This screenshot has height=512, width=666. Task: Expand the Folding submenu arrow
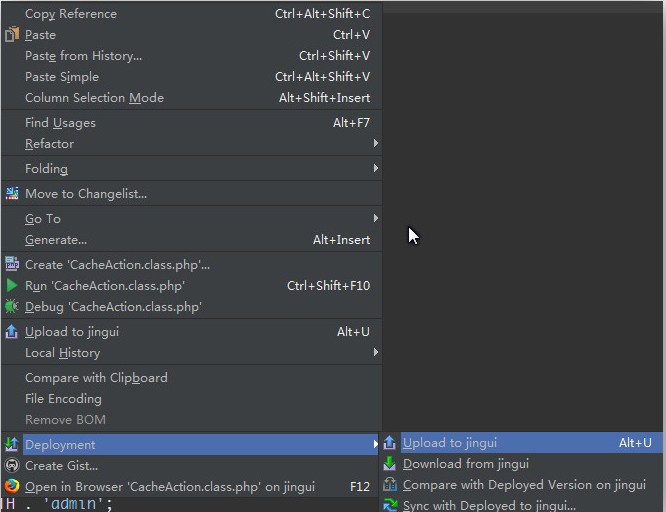point(376,169)
